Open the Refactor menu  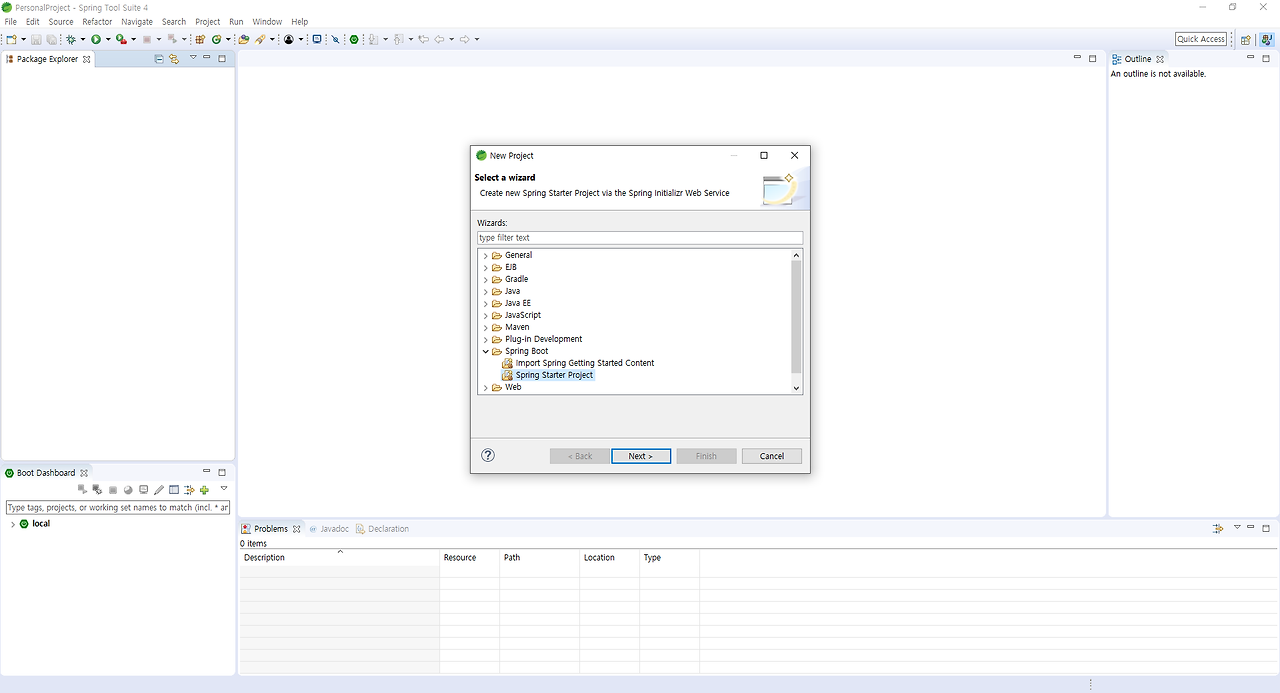point(97,21)
